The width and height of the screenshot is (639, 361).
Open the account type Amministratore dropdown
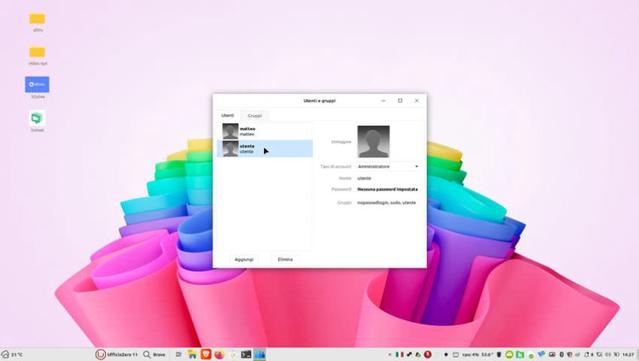[388, 167]
